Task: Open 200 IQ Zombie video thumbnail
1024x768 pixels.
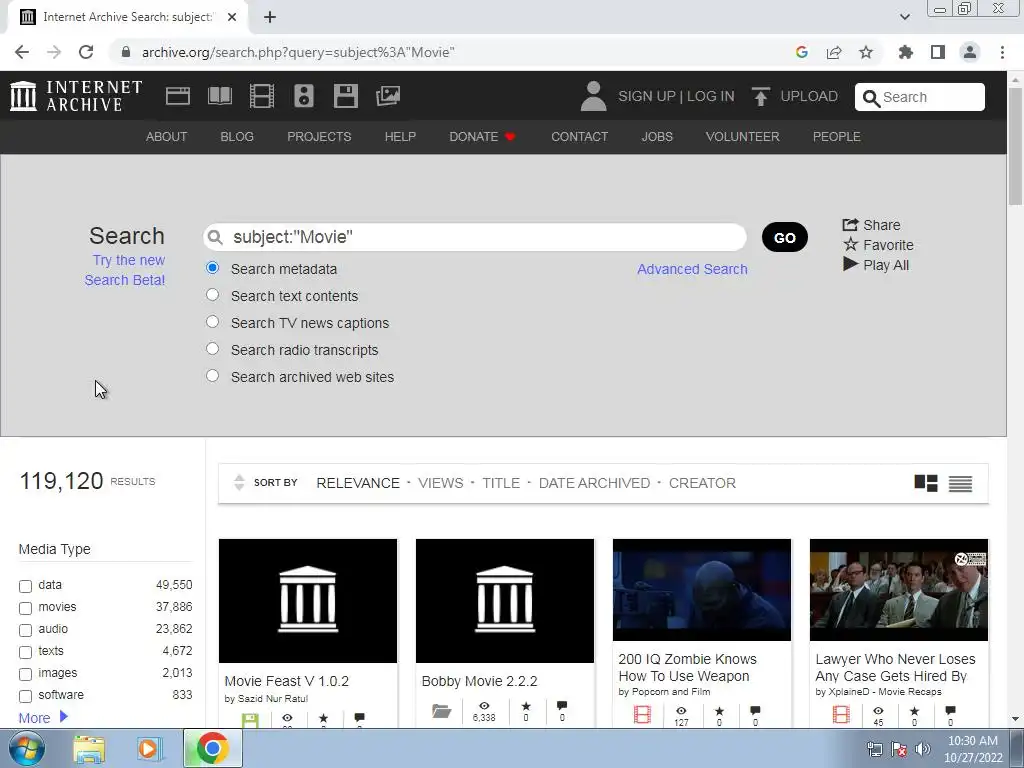Action: coord(702,590)
